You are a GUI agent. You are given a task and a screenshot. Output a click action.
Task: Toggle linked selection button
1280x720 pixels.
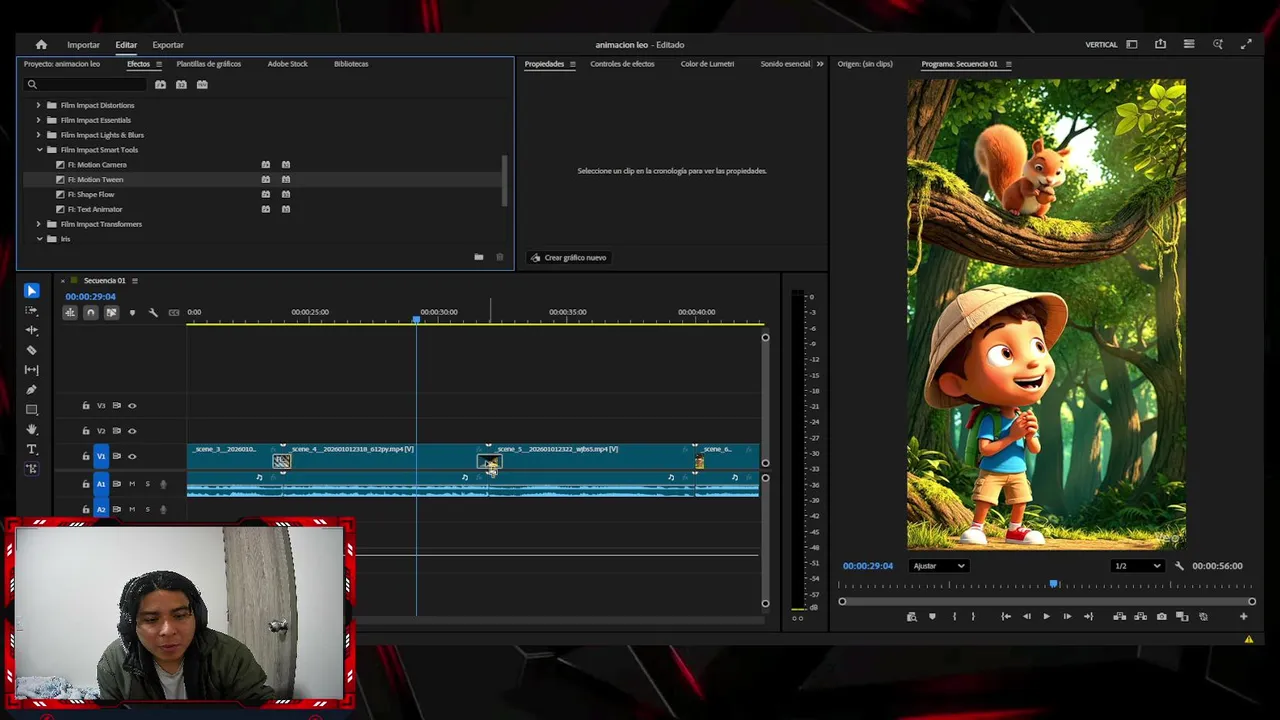111,313
